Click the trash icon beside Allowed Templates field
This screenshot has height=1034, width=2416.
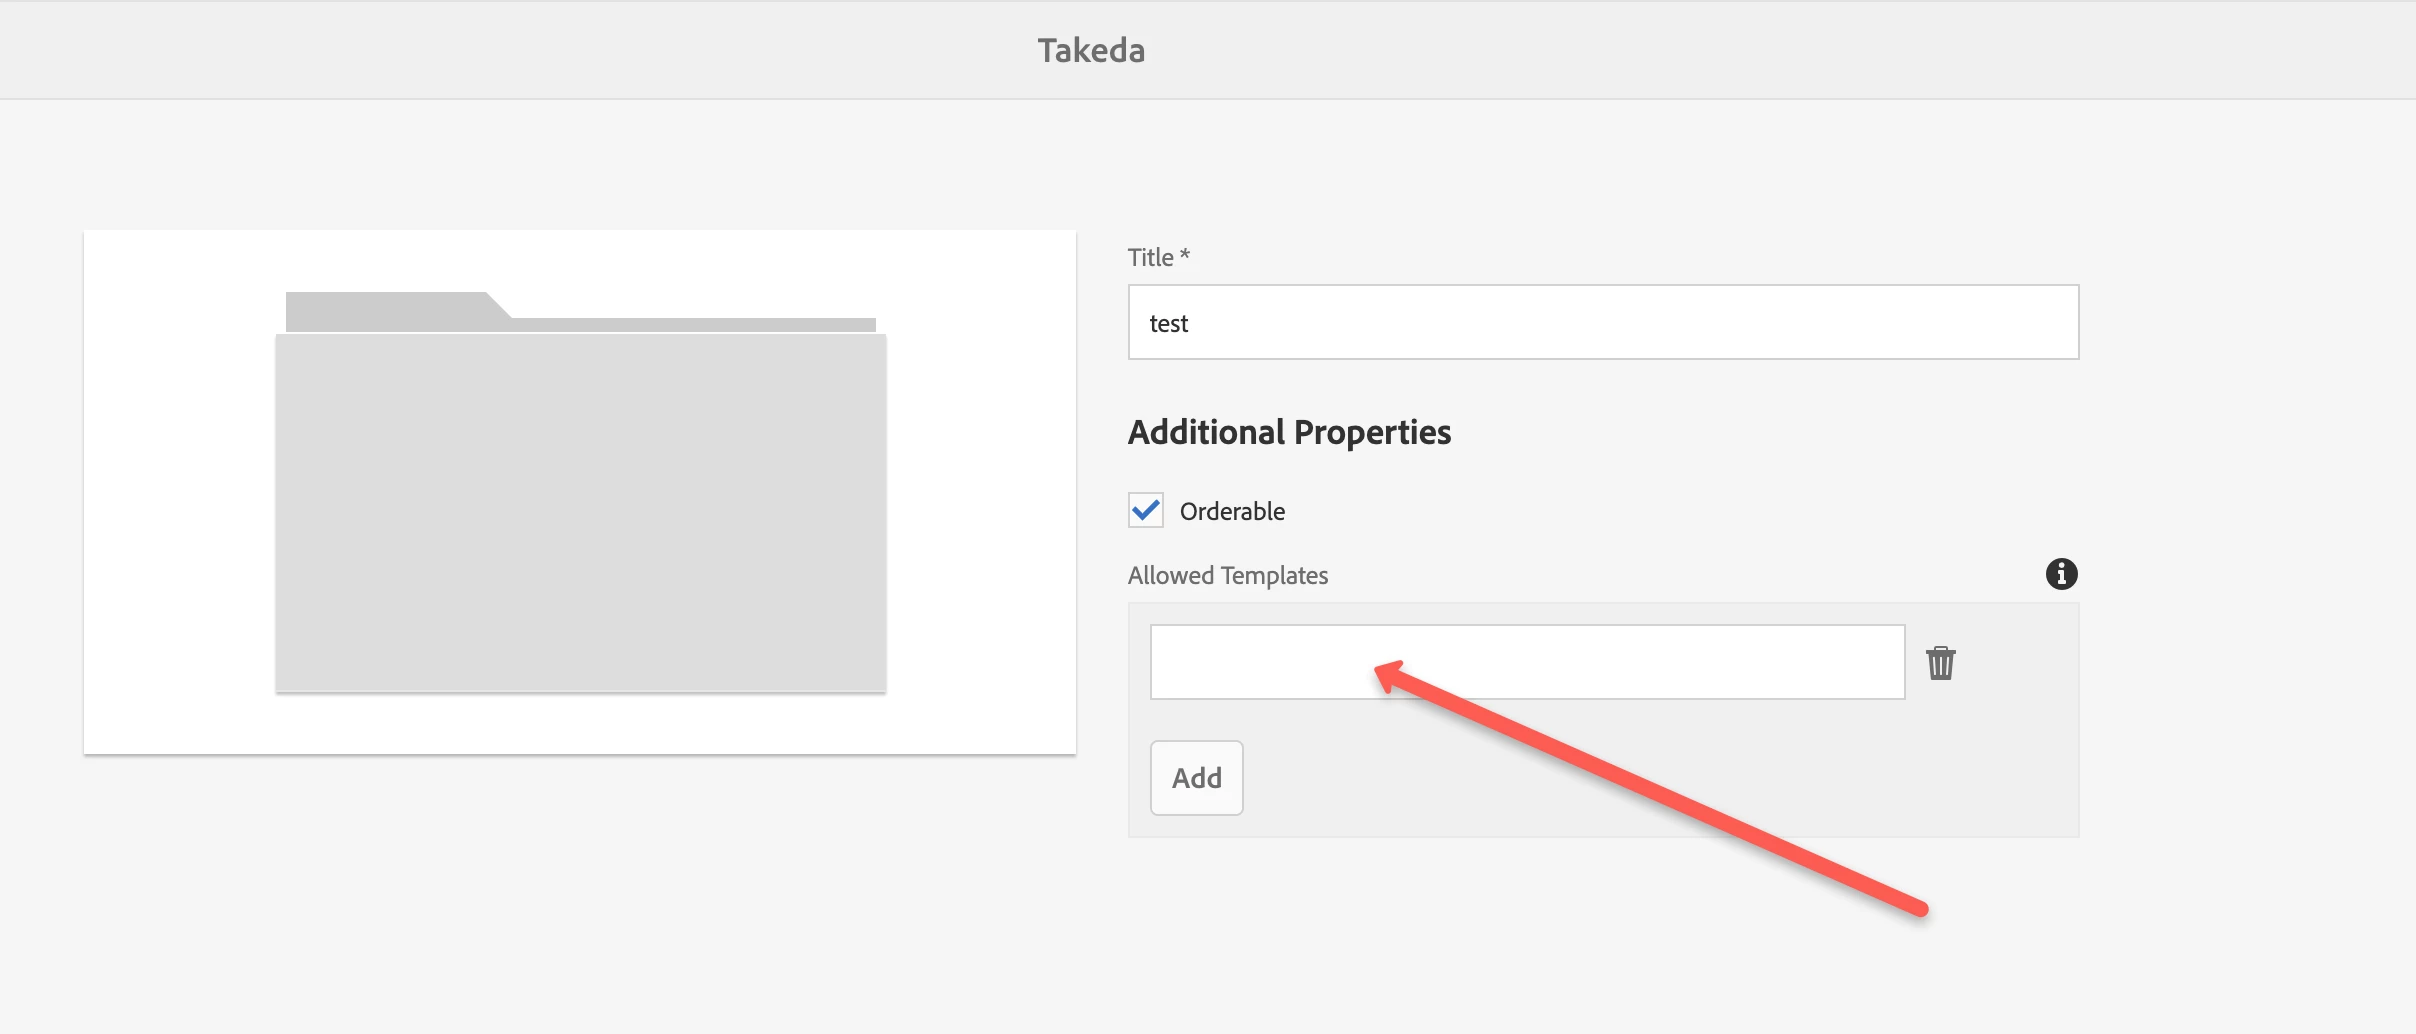point(1941,663)
